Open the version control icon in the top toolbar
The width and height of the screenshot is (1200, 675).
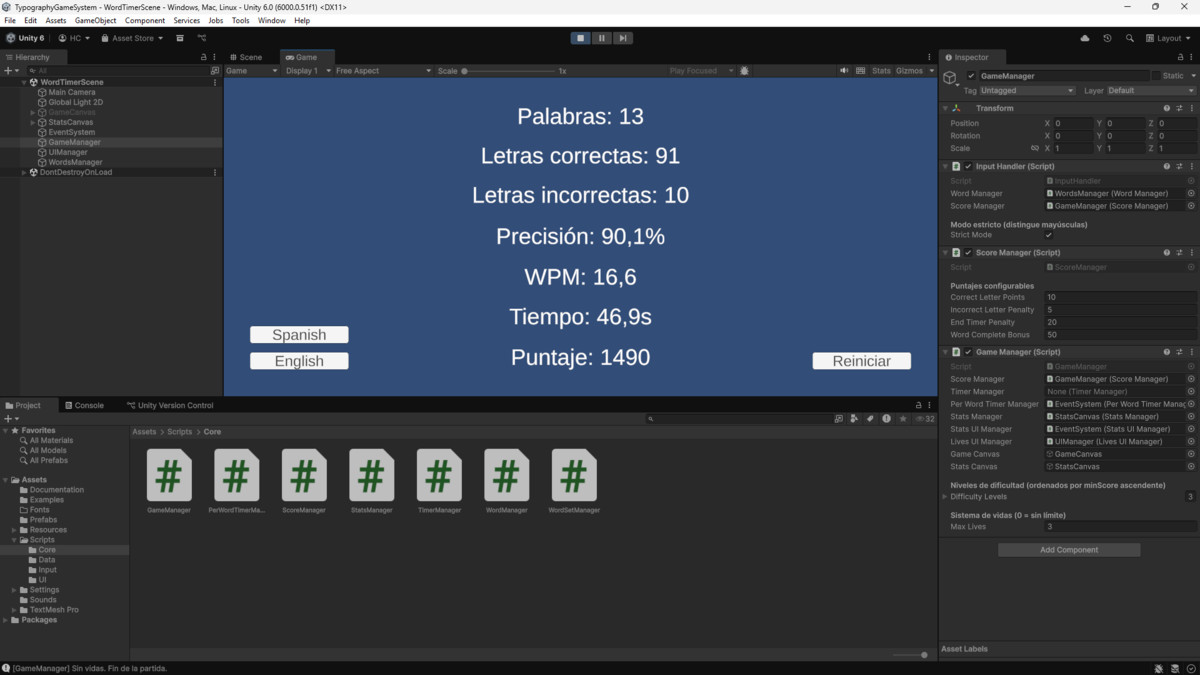point(201,38)
